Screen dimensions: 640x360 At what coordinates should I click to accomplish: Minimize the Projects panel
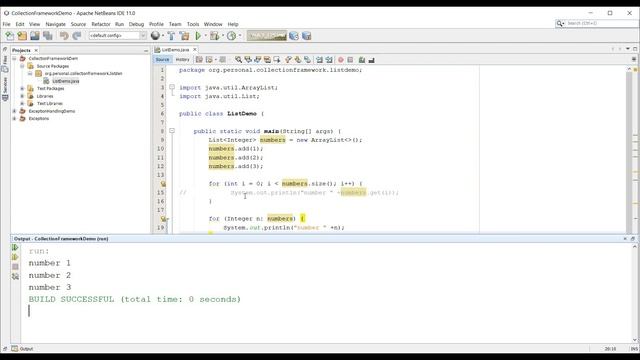point(146,50)
